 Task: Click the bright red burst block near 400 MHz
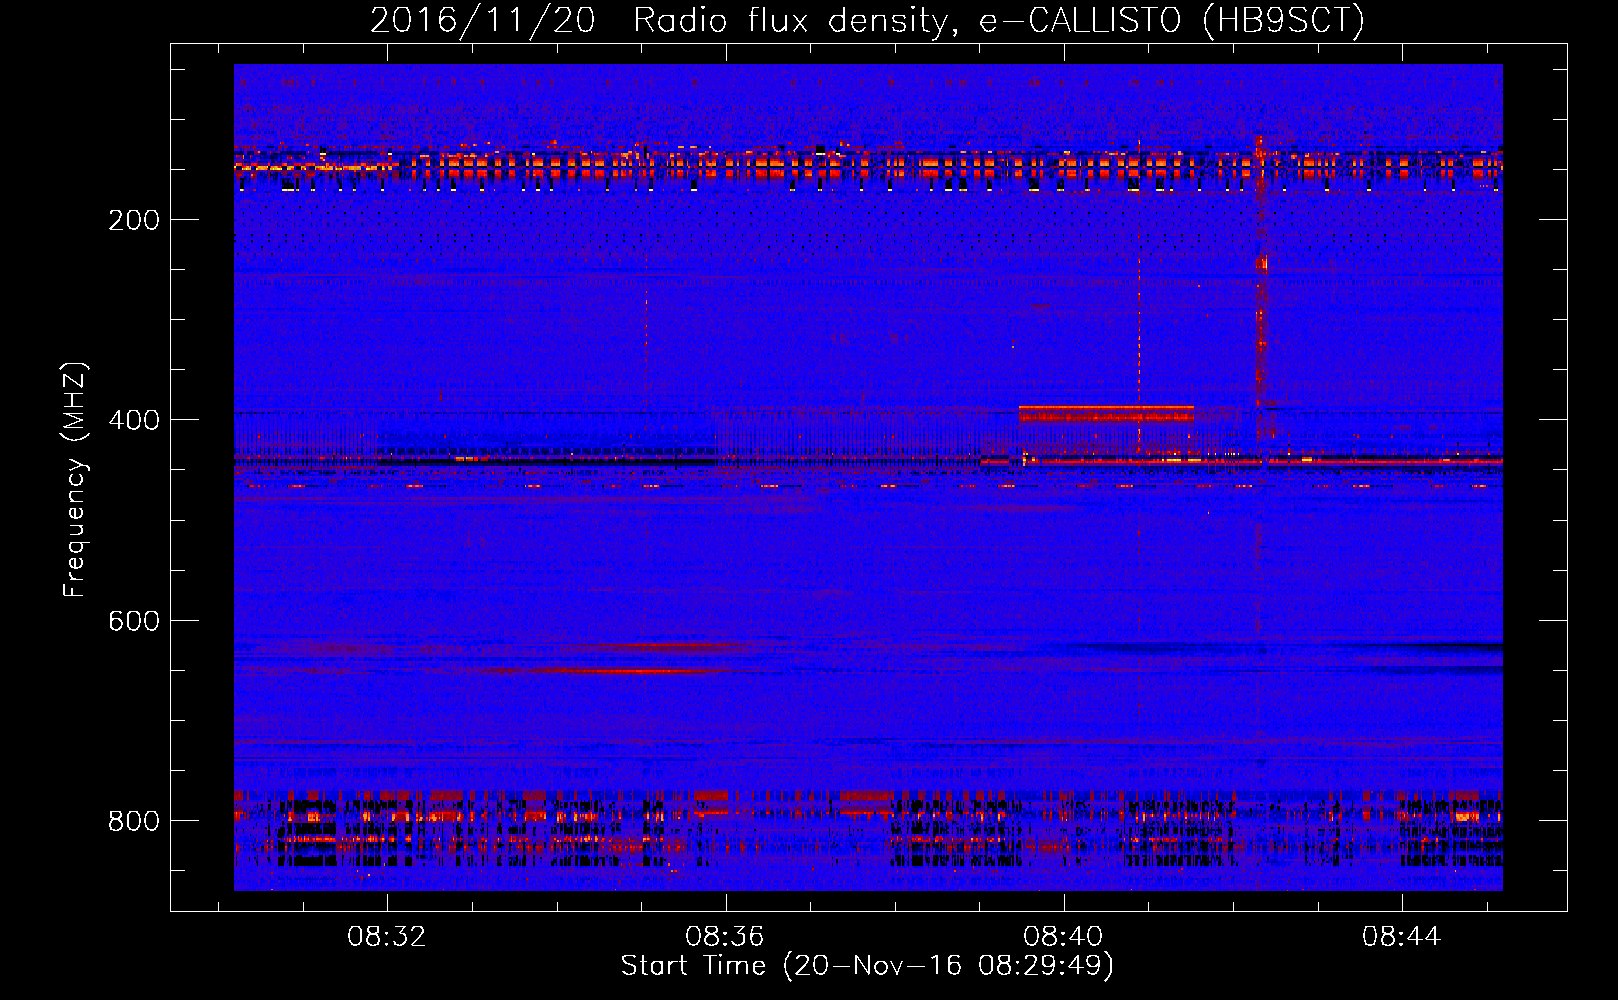(1106, 414)
